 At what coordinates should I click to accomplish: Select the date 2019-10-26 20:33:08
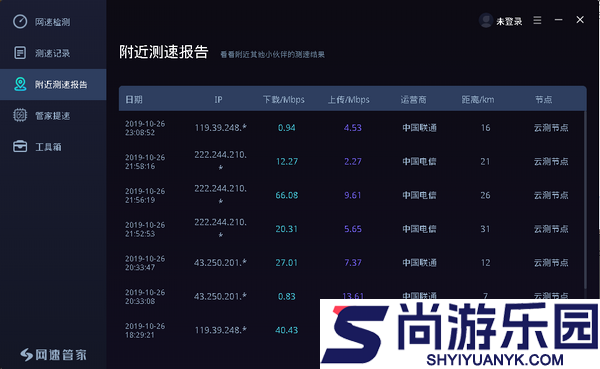pos(145,297)
